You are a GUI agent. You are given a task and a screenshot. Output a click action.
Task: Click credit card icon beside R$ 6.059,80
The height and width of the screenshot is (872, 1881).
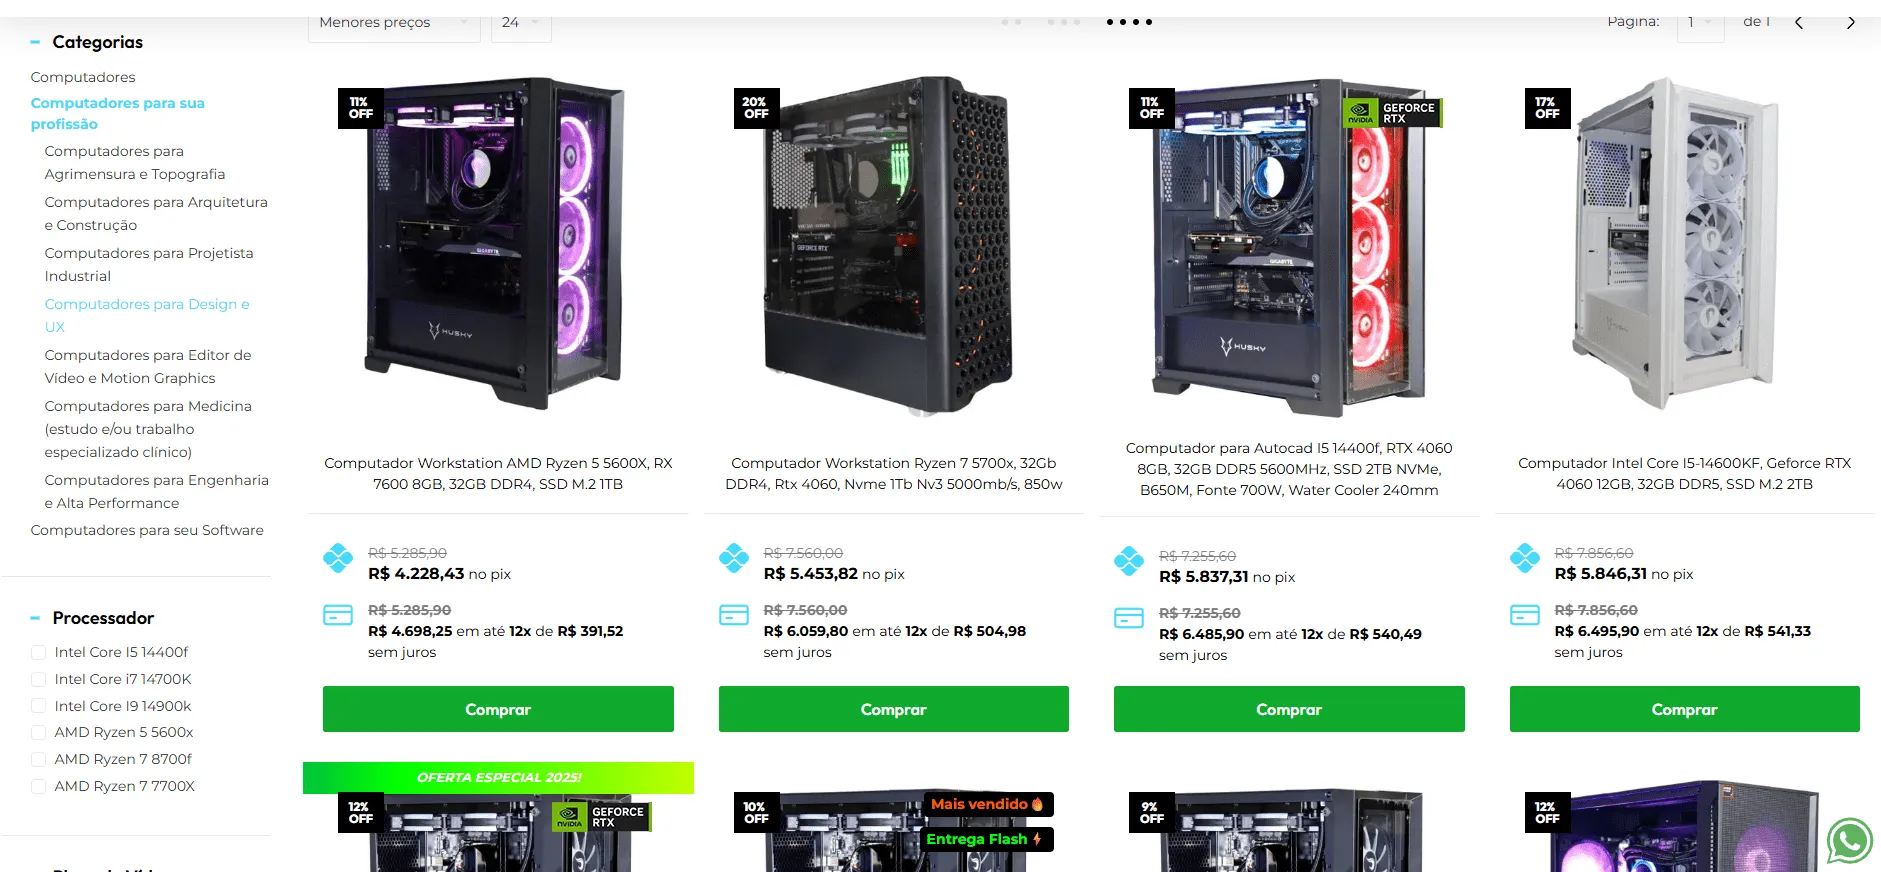tap(734, 615)
